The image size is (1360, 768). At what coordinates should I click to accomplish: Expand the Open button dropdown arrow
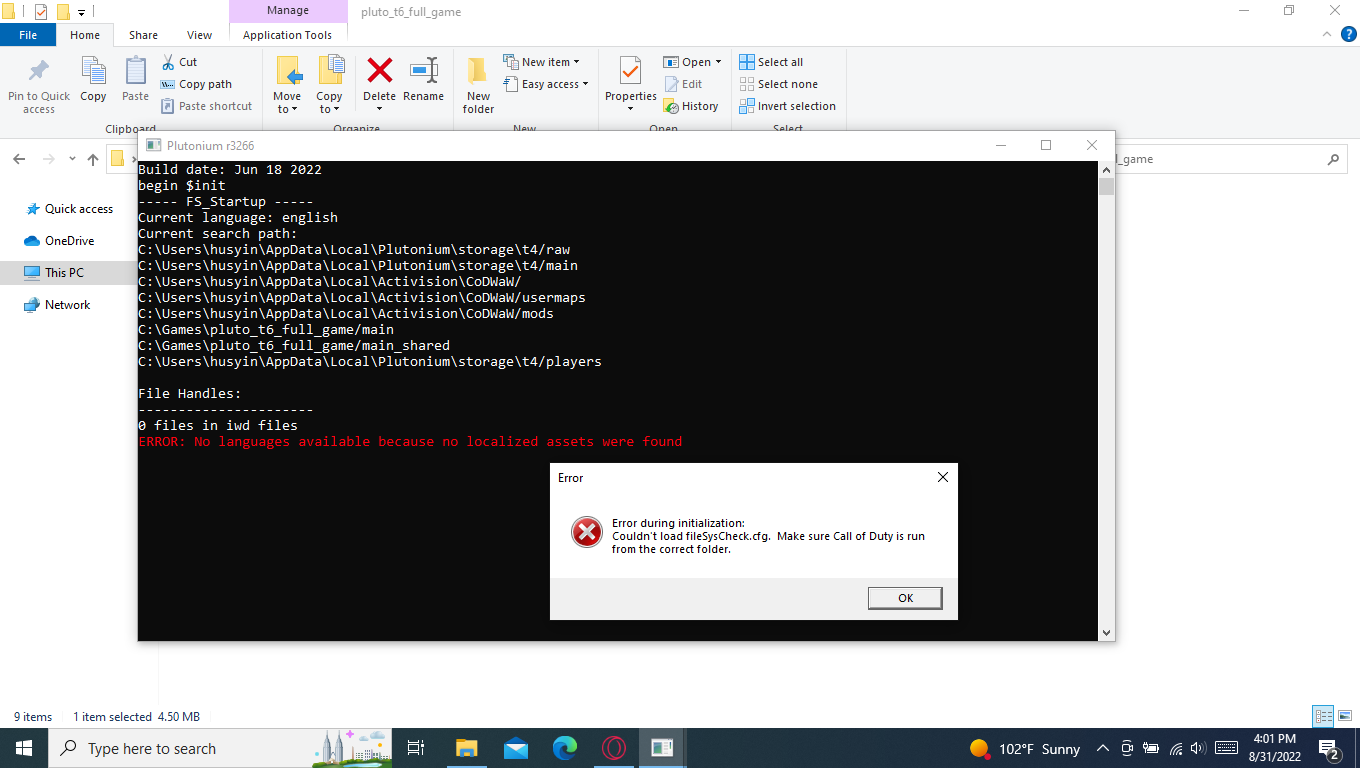pos(718,62)
